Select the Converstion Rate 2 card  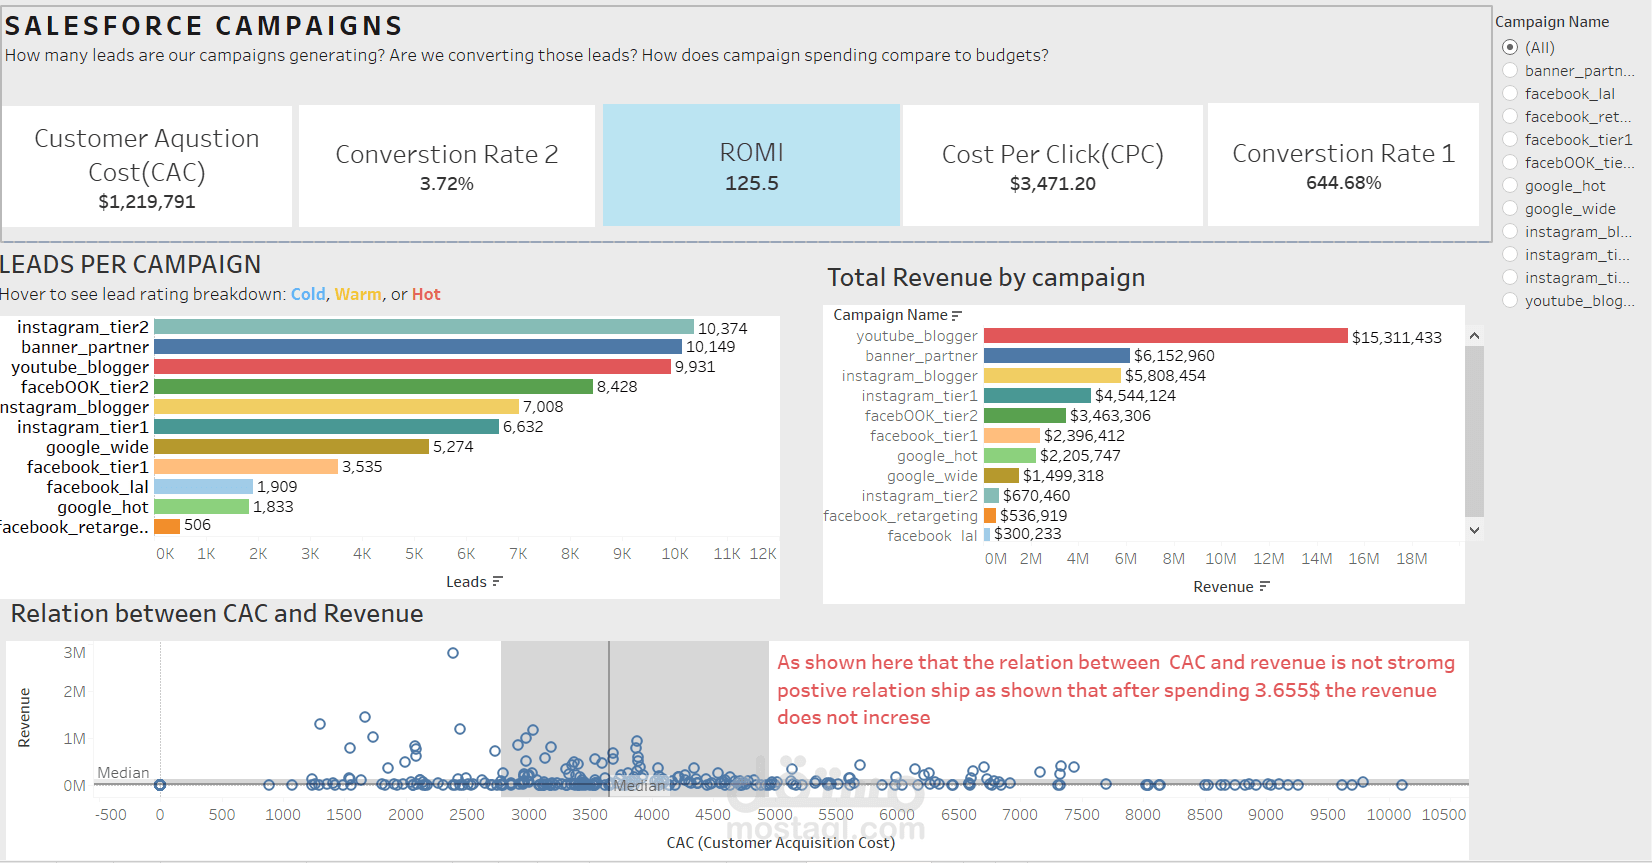coord(447,166)
